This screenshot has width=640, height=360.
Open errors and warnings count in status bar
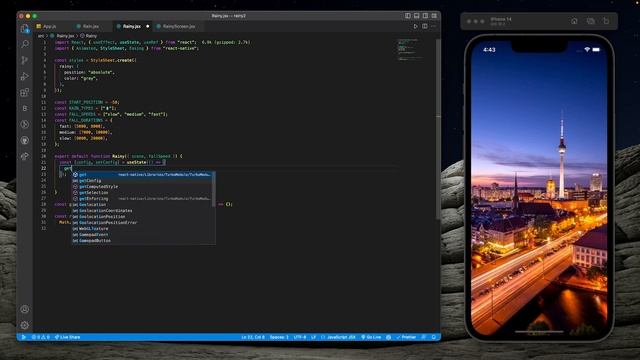[x=40, y=337]
